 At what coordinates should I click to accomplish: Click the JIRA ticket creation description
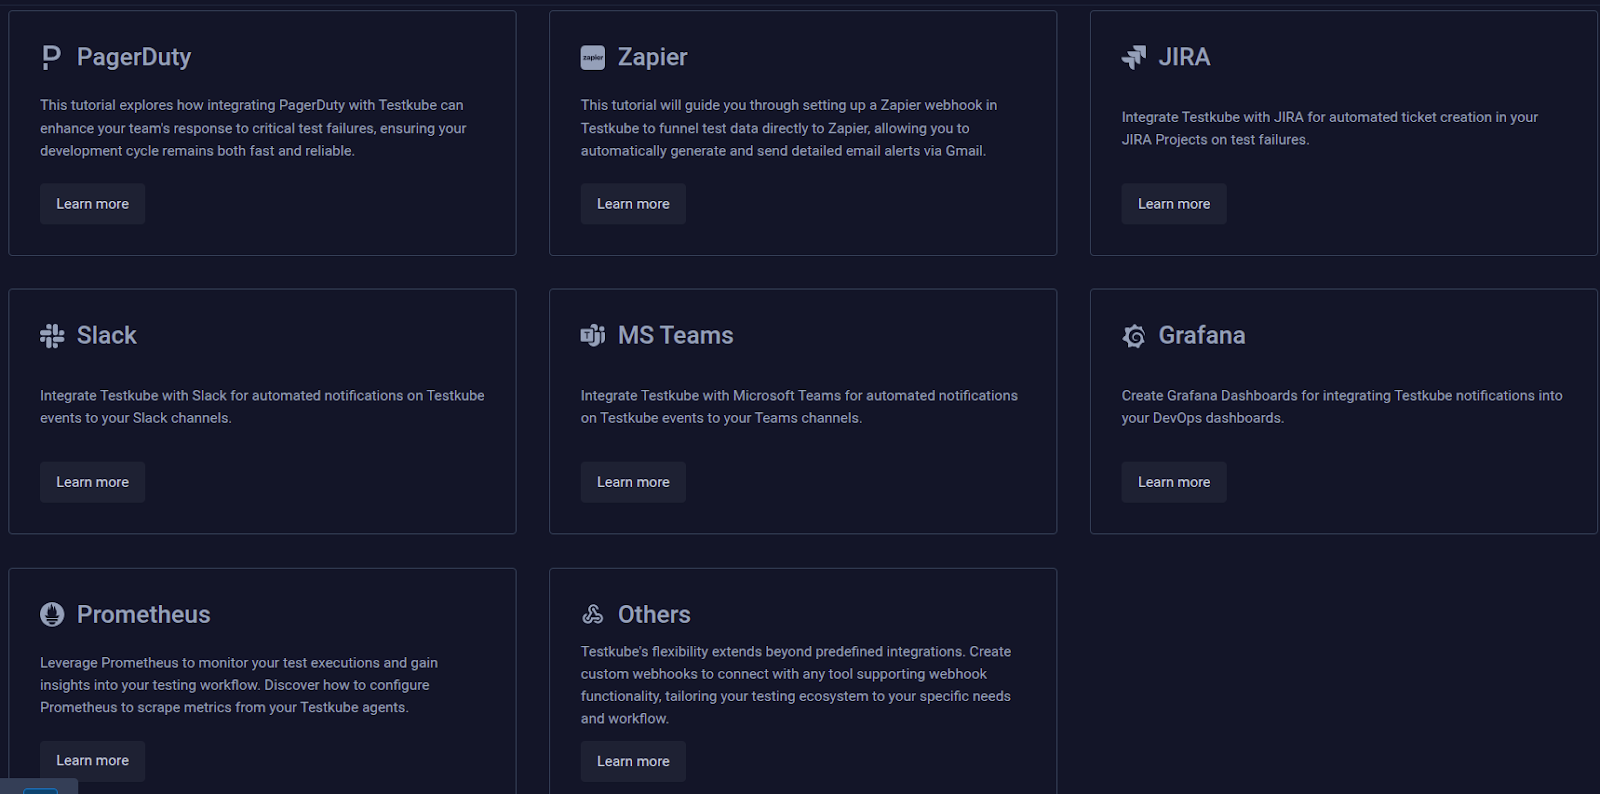pos(1330,128)
